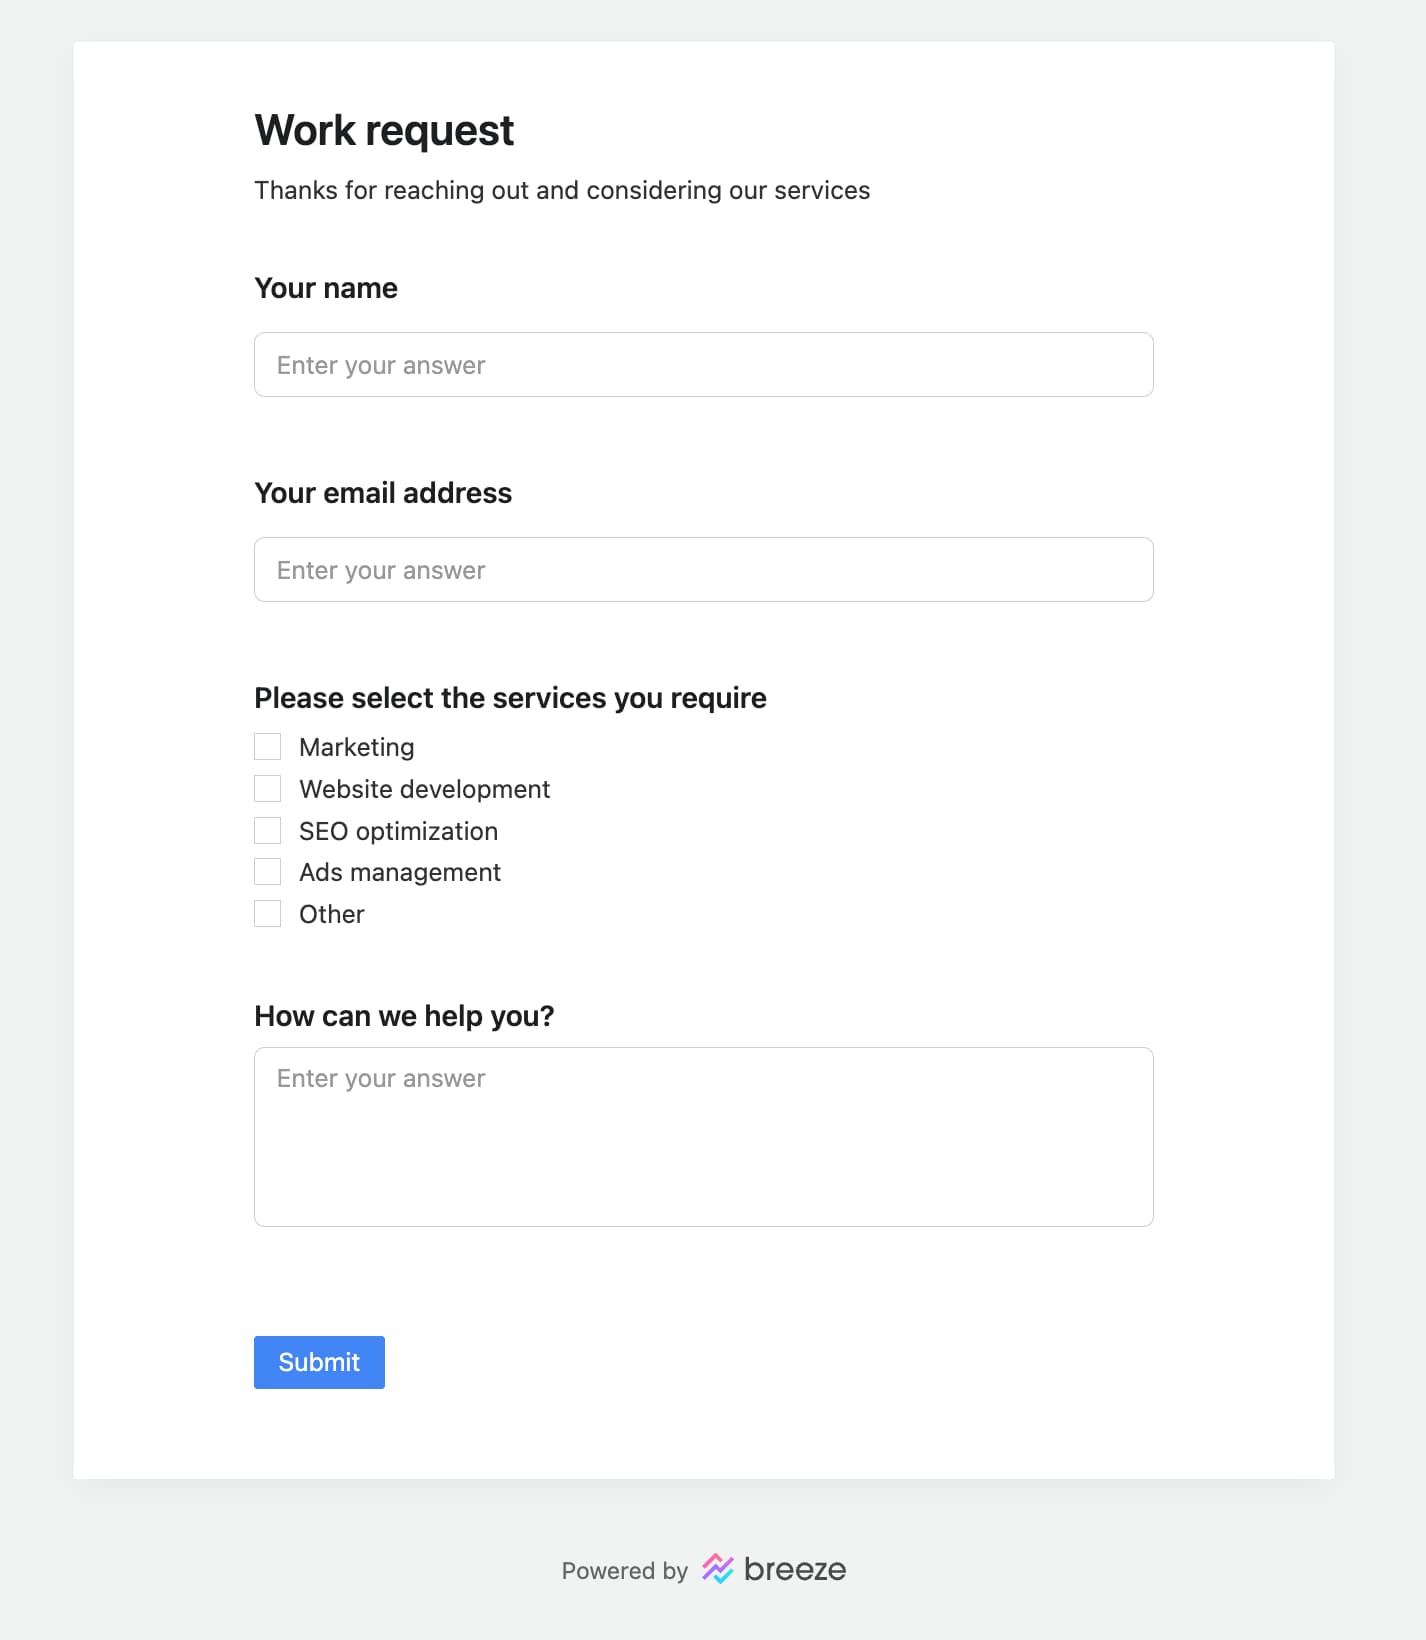Enable the Website development checkbox

(x=267, y=789)
